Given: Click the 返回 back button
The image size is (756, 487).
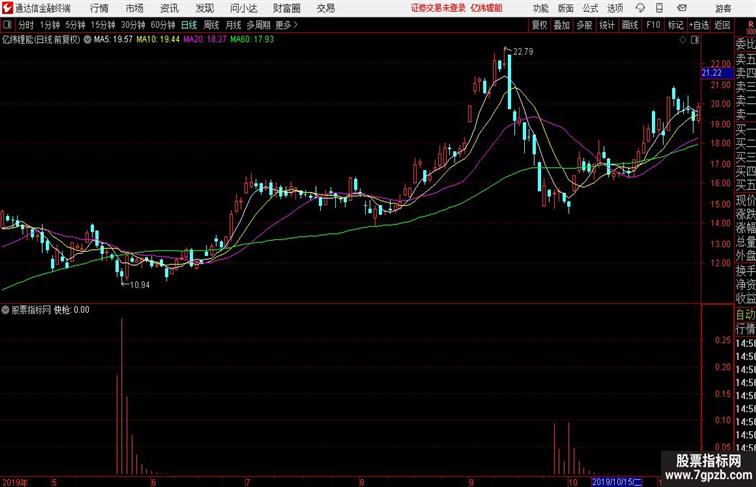Looking at the screenshot, I should 722,25.
